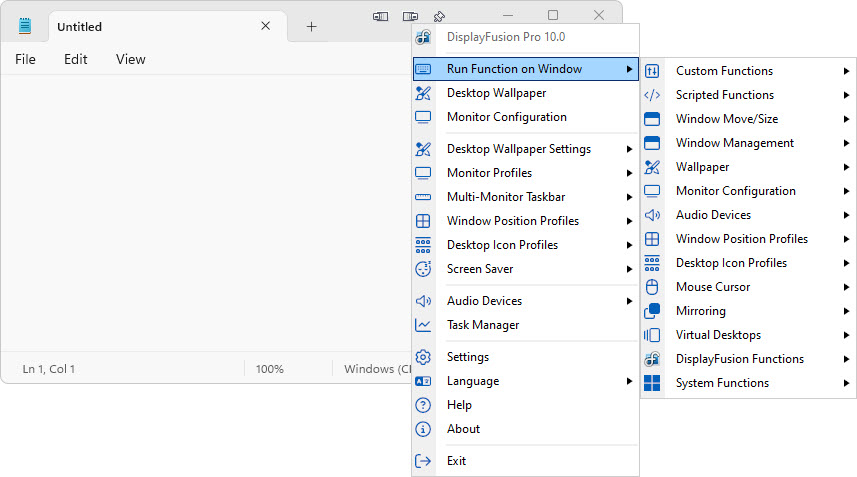Add a new tab in Notepad
Viewport: 857px width, 477px height.
pyautogui.click(x=311, y=27)
